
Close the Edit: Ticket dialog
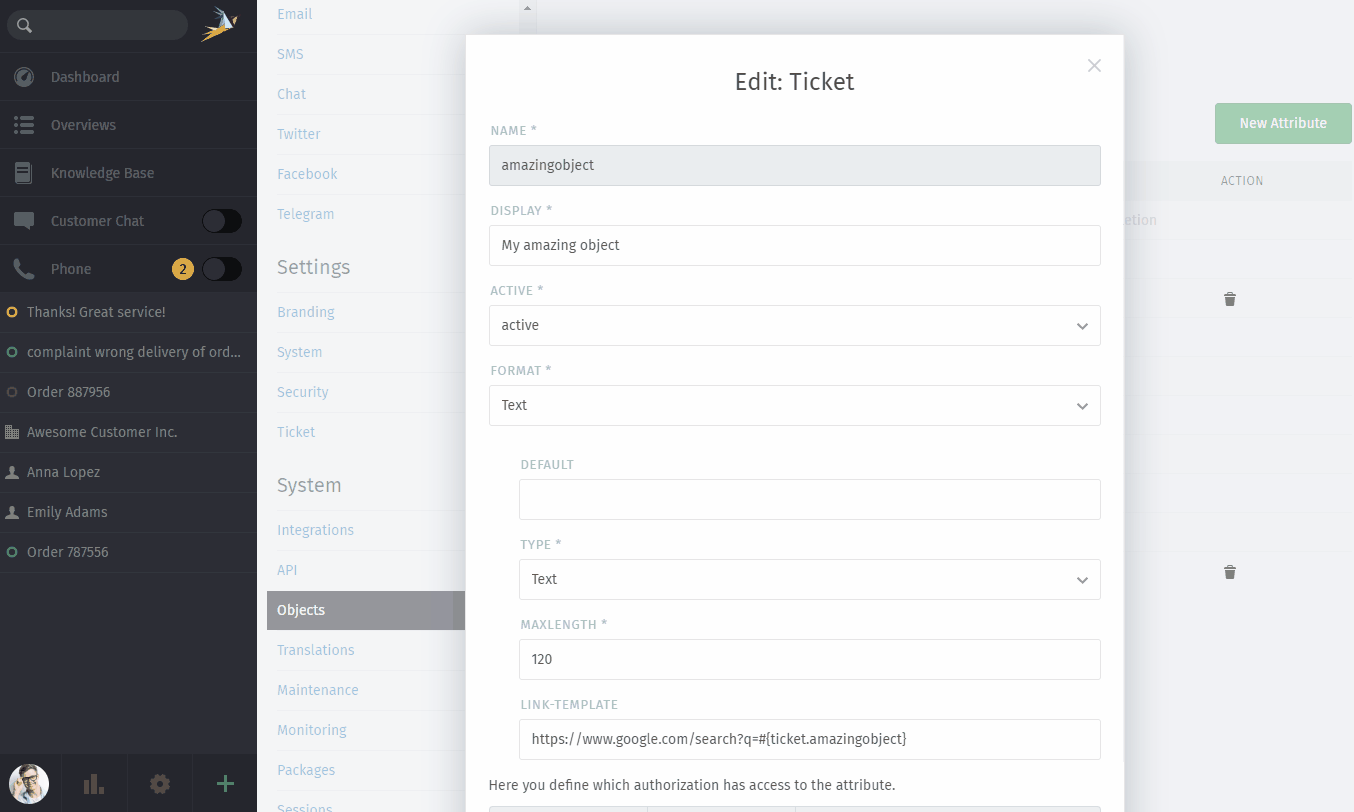pyautogui.click(x=1094, y=65)
